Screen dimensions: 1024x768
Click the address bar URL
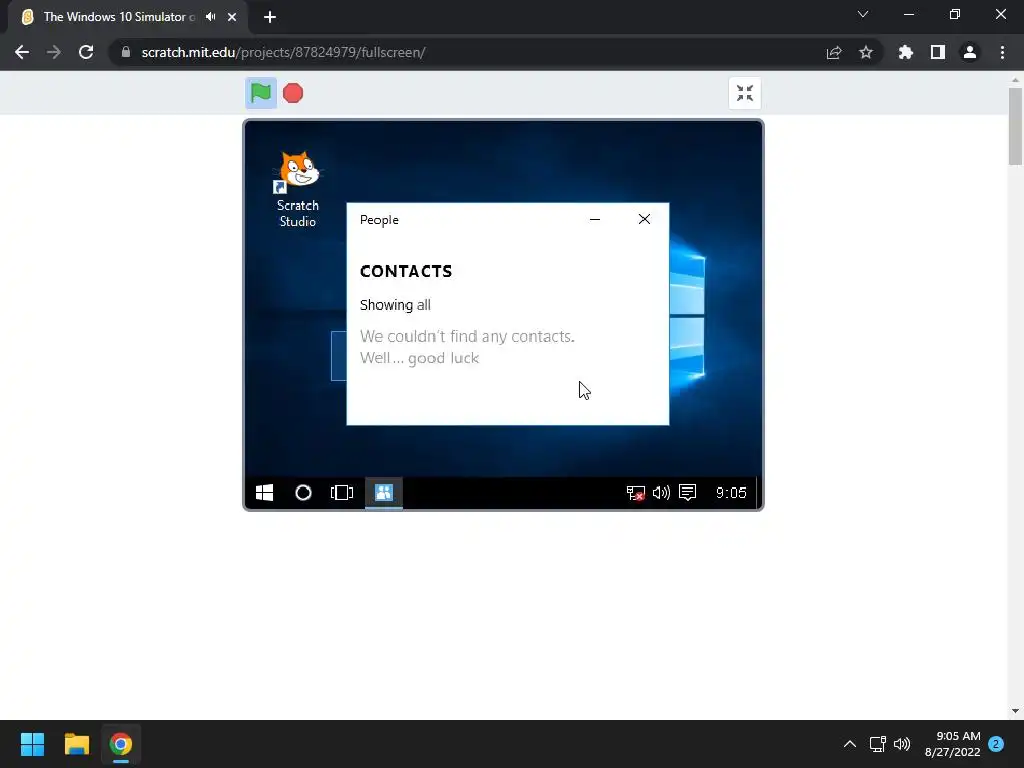[x=283, y=52]
